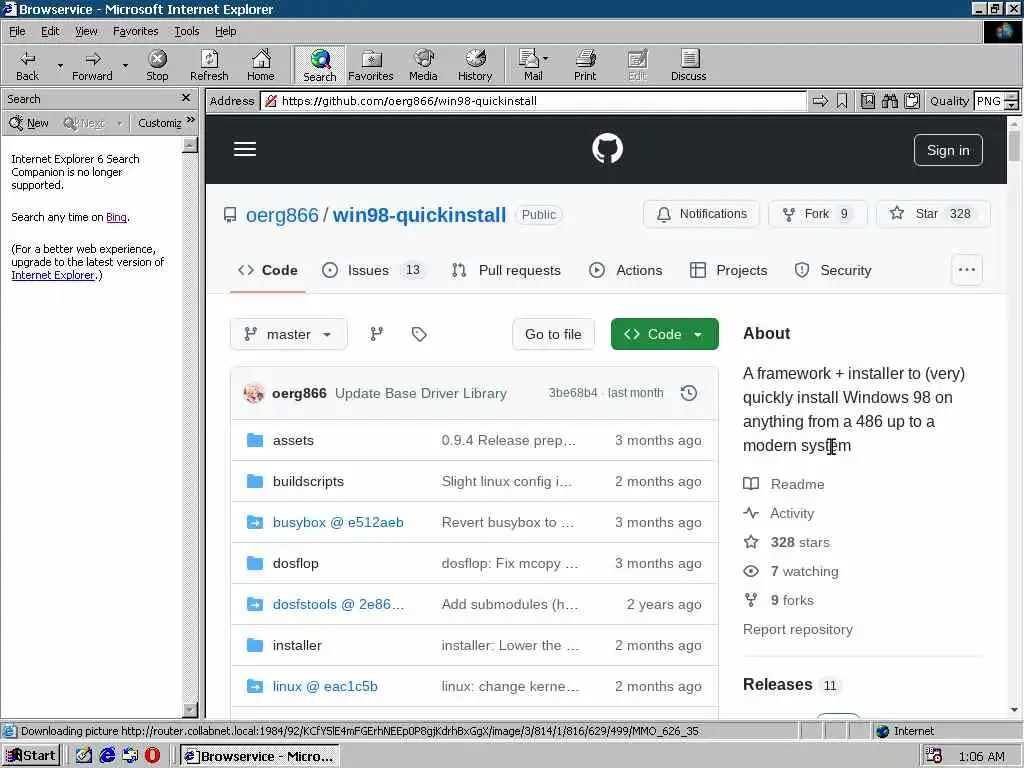Click the page vertical scrollbar thumb
The height and width of the screenshot is (768, 1024).
[1014, 146]
